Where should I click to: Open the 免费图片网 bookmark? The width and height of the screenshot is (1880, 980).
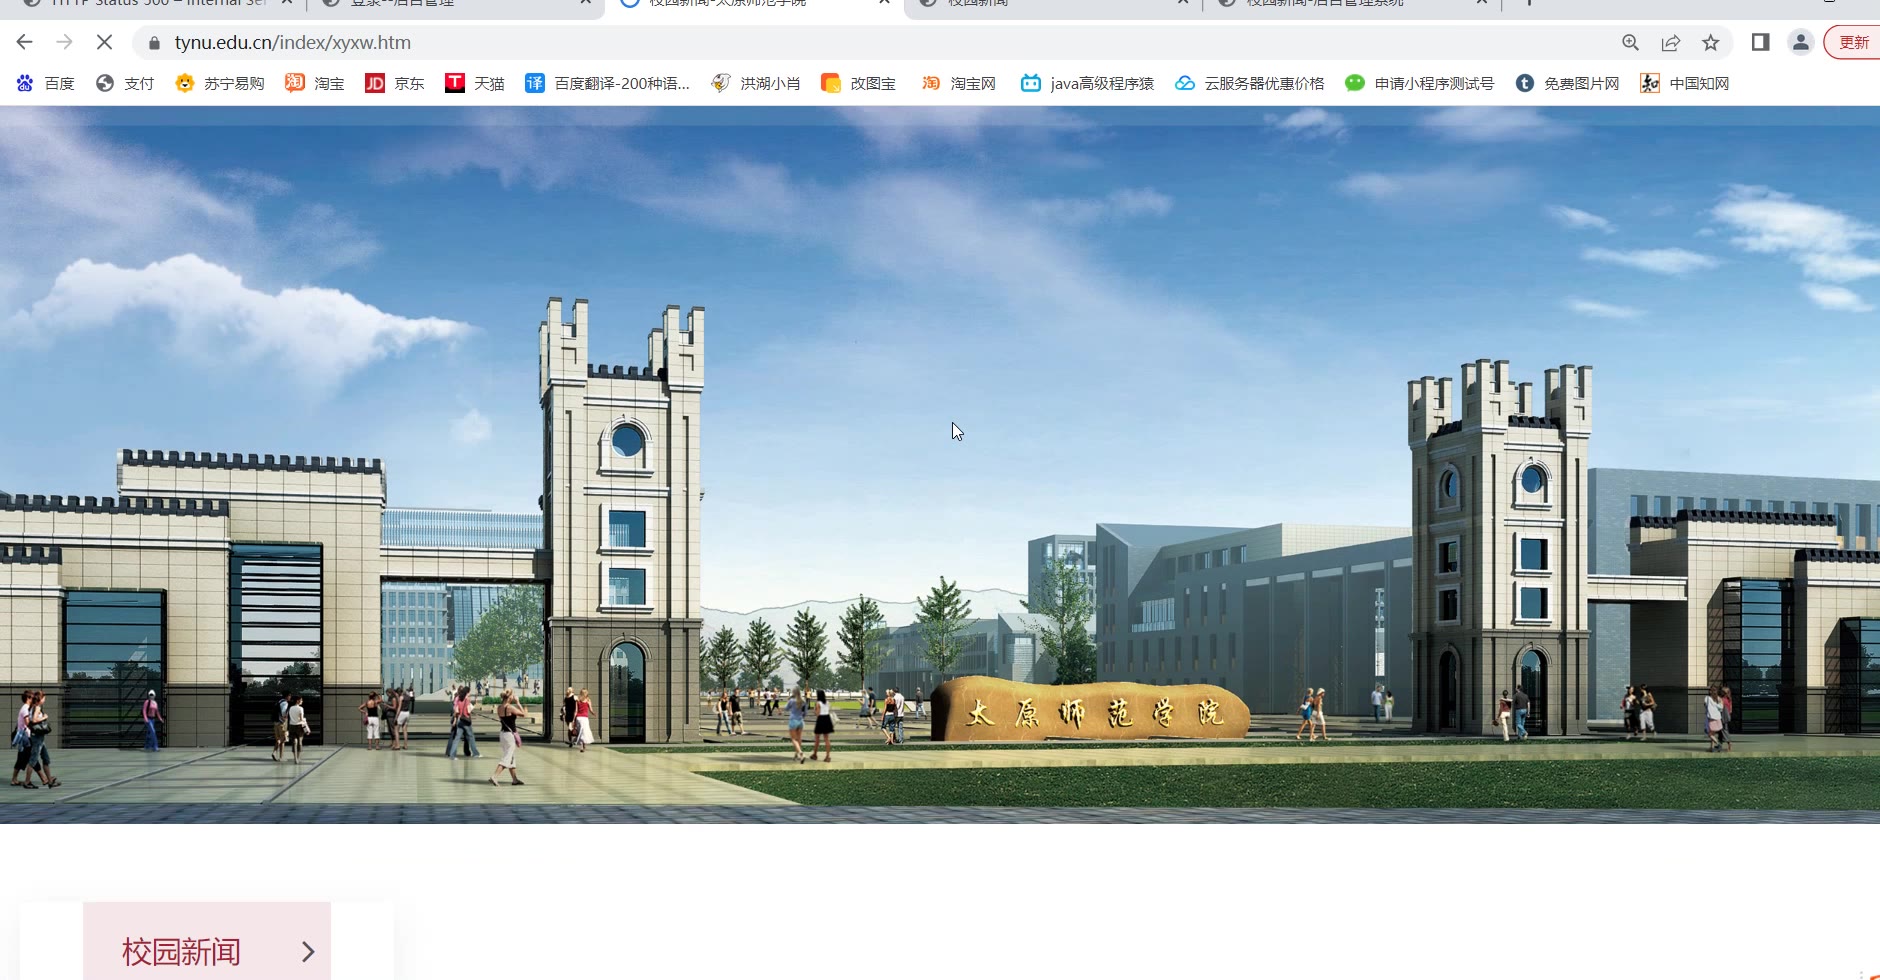point(1567,83)
